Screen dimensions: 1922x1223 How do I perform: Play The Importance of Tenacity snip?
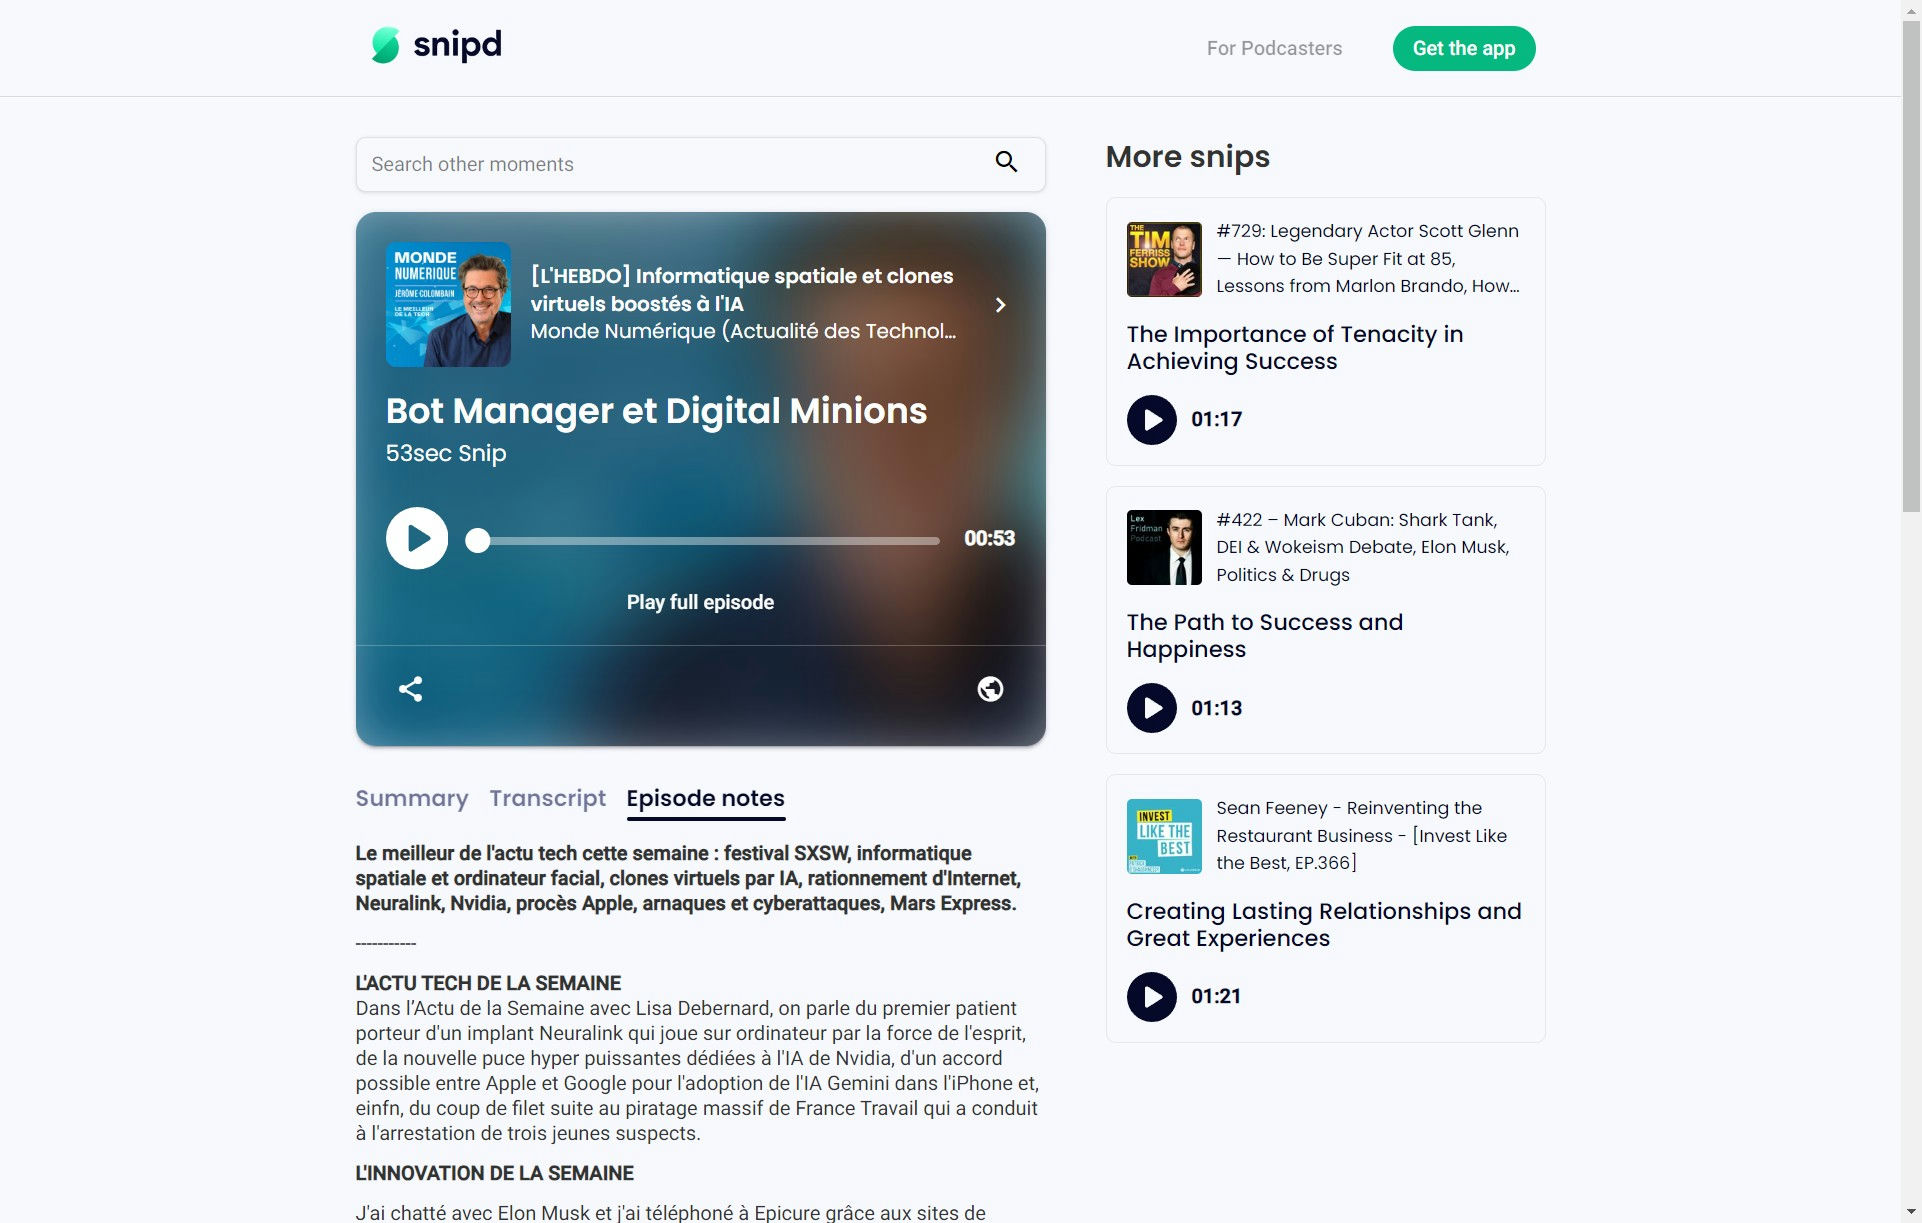point(1151,420)
